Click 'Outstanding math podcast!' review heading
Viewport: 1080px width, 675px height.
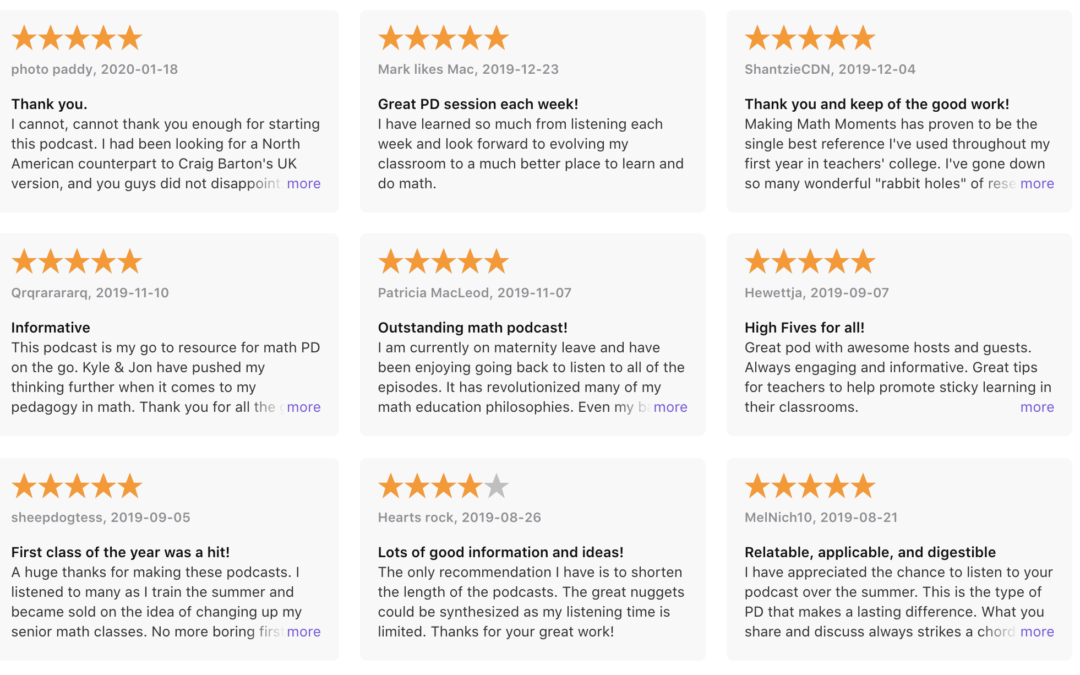pyautogui.click(x=473, y=328)
